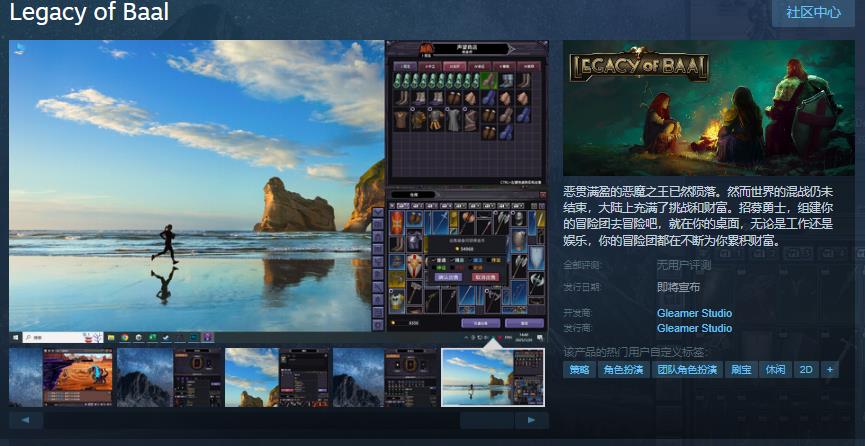
Task: Select the first thumbnail with orange desert battle
Action: [x=61, y=377]
